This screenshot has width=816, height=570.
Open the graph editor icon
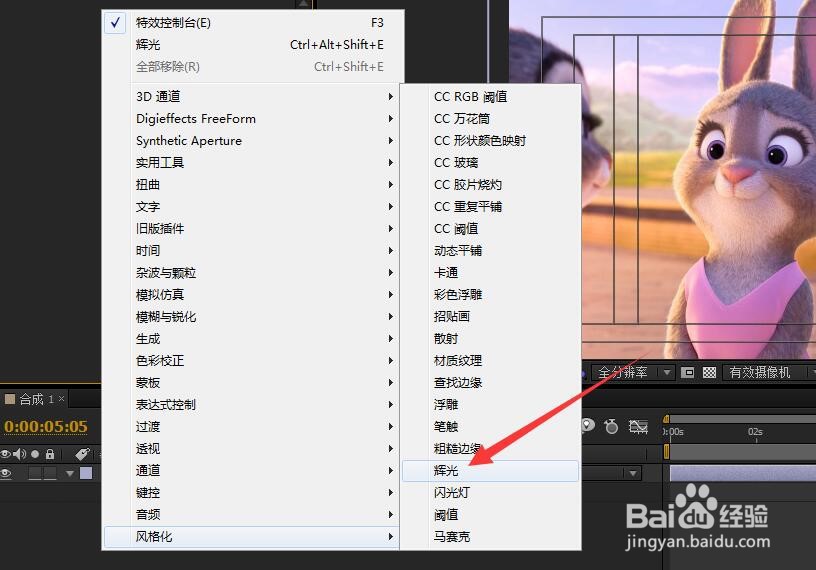point(638,427)
